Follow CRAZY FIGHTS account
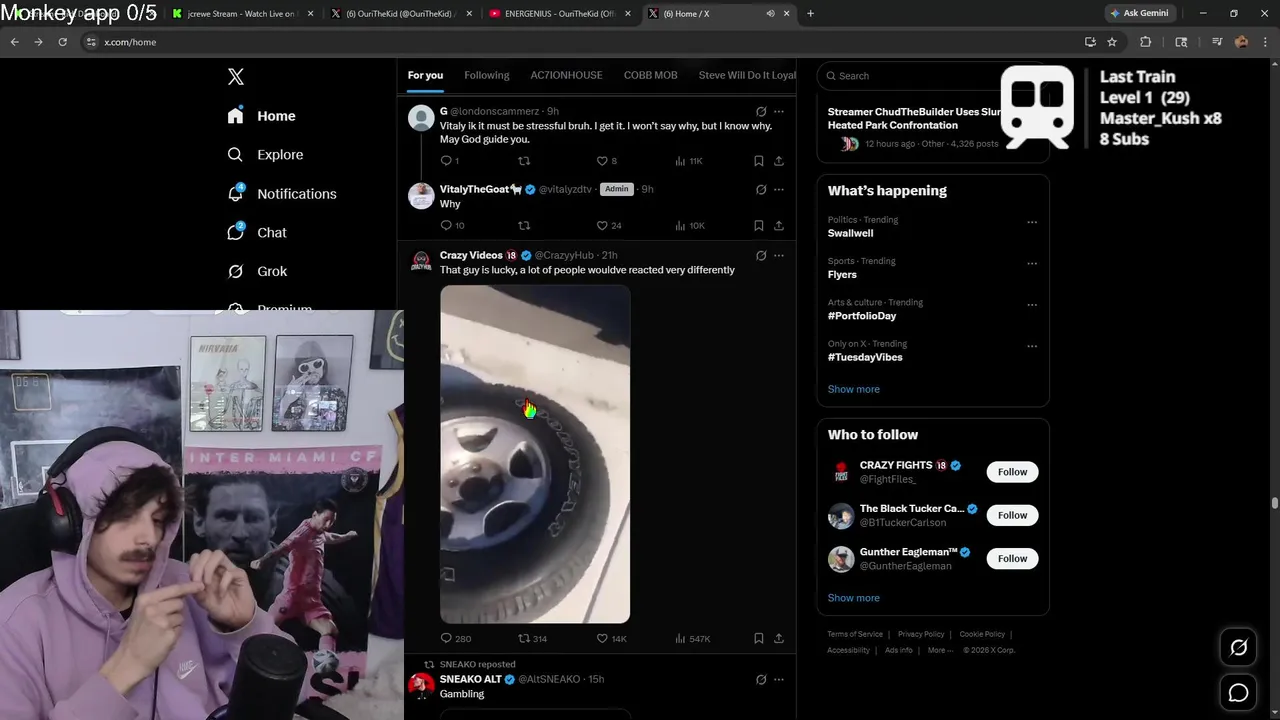1280x720 pixels. tap(1012, 472)
